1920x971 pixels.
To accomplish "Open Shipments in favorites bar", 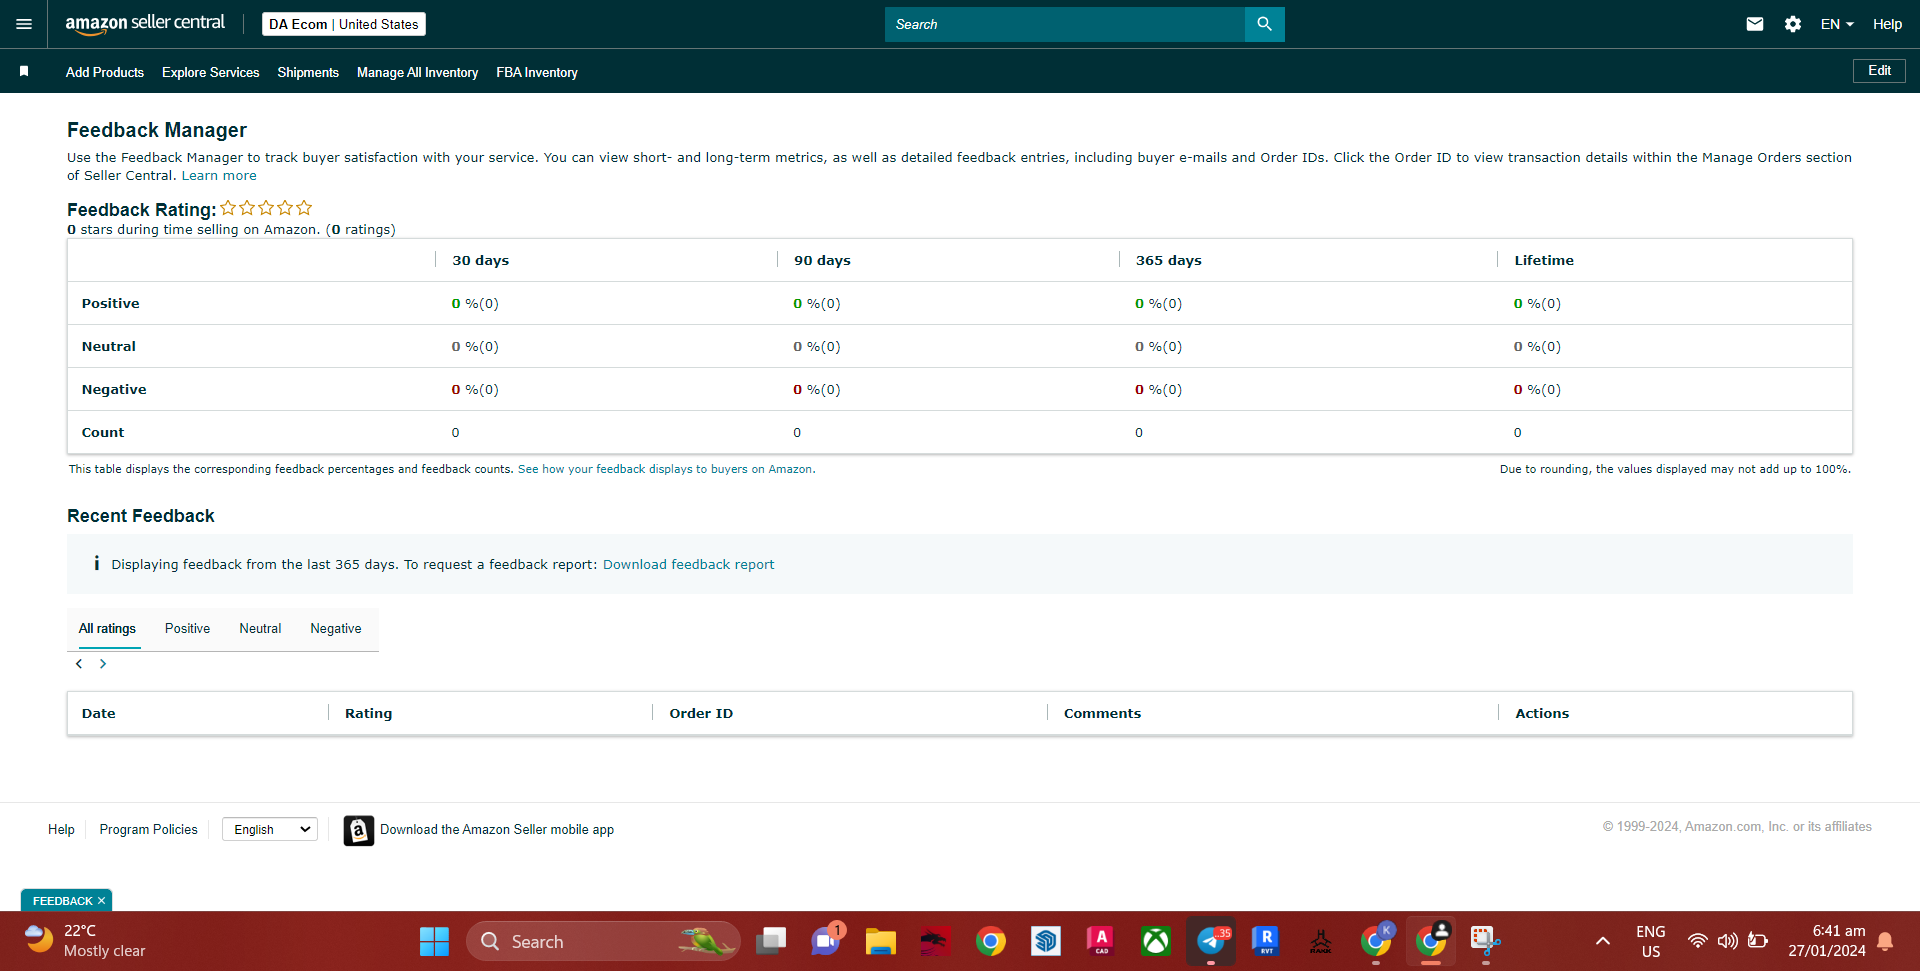I will (308, 72).
